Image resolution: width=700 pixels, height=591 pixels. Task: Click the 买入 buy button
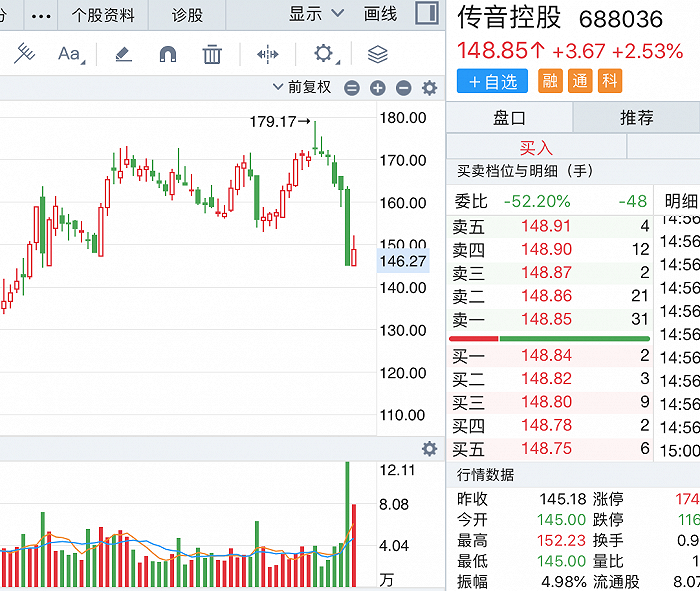(536, 147)
